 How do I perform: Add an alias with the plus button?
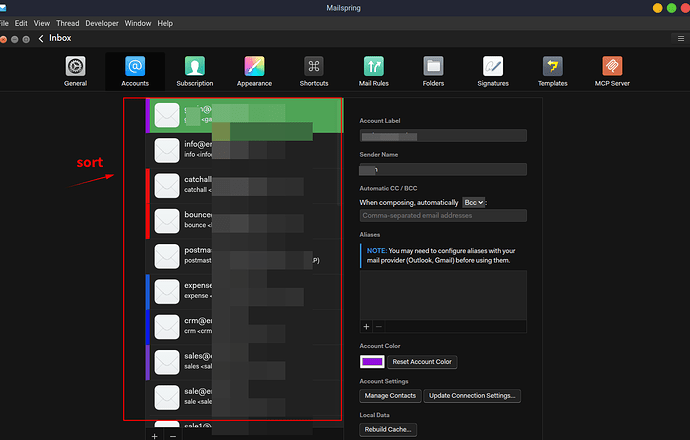(x=366, y=326)
